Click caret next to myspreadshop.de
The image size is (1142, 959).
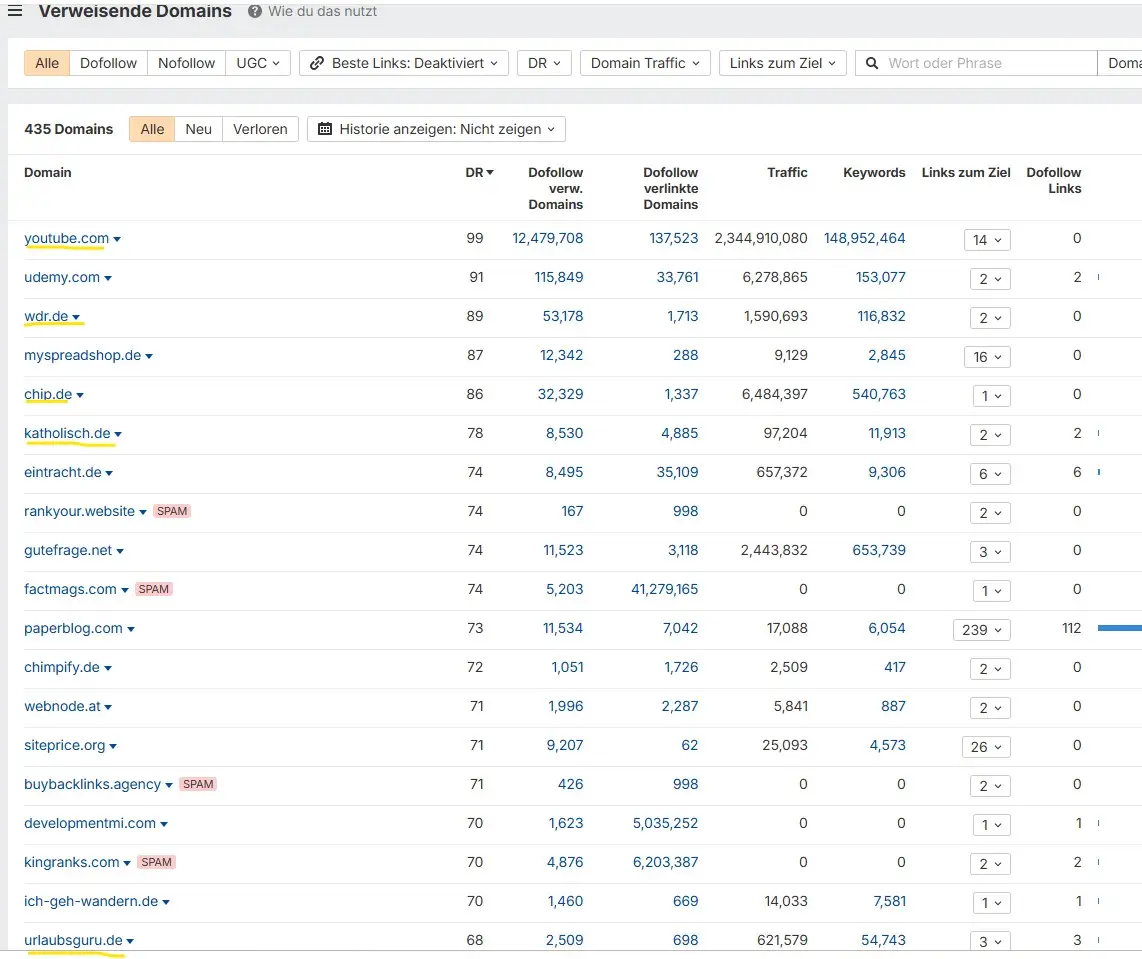point(149,357)
